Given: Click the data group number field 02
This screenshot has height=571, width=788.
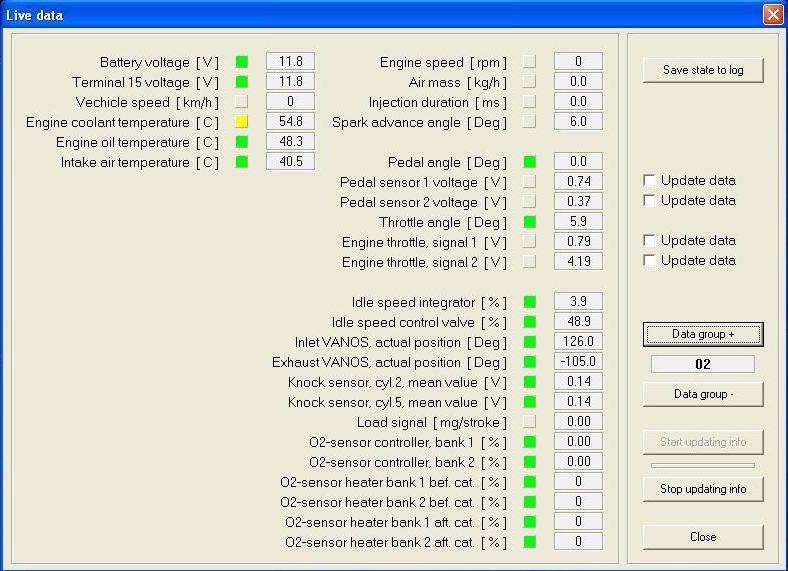Looking at the screenshot, I should pos(703,364).
